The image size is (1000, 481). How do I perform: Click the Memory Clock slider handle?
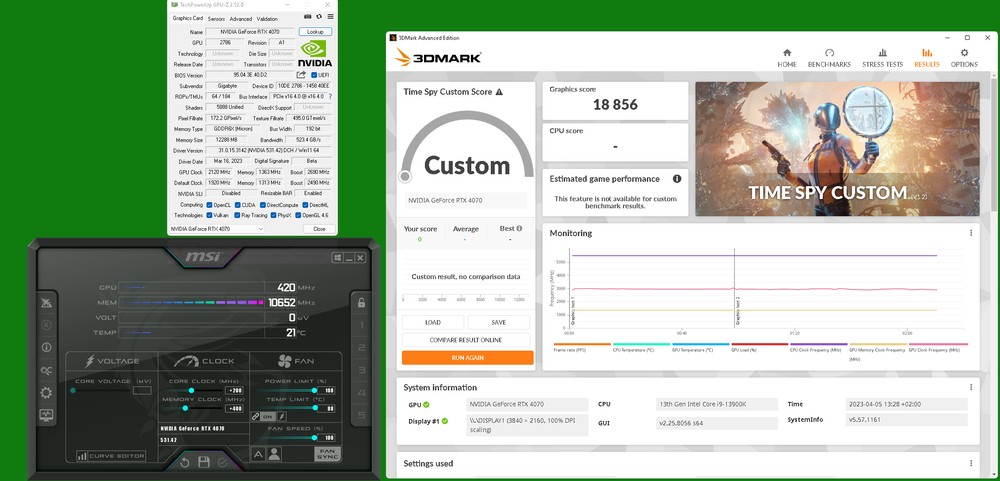(x=185, y=408)
